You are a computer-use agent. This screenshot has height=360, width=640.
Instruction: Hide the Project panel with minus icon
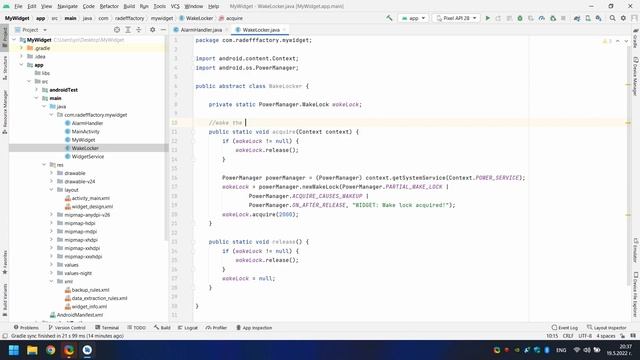(x=163, y=30)
